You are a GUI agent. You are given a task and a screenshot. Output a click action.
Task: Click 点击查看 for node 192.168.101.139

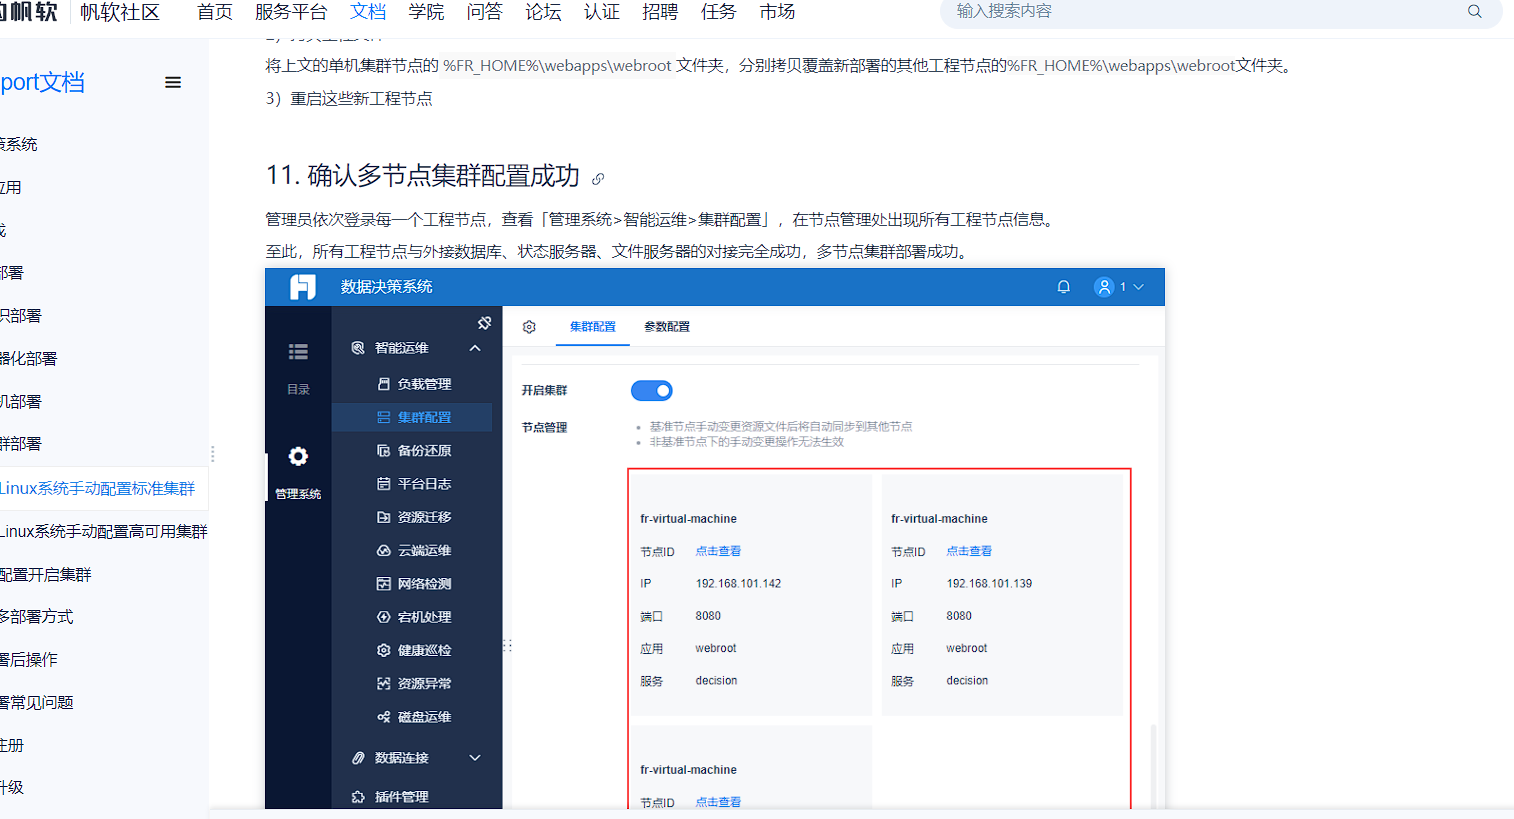pyautogui.click(x=969, y=551)
